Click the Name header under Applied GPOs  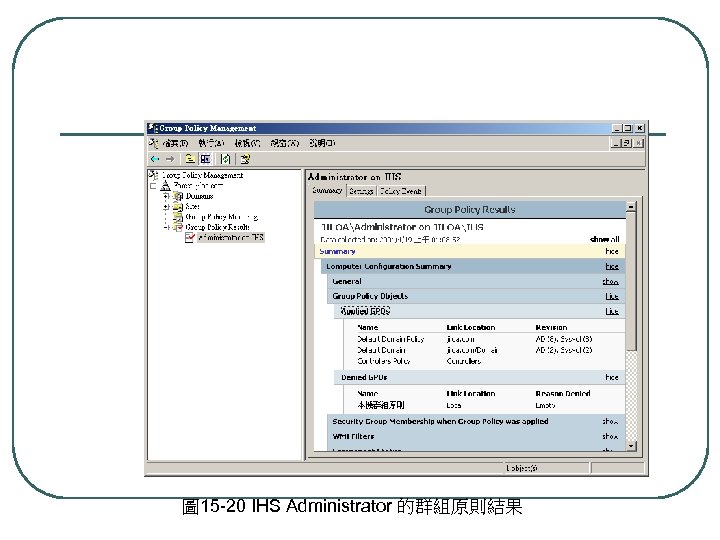click(367, 327)
